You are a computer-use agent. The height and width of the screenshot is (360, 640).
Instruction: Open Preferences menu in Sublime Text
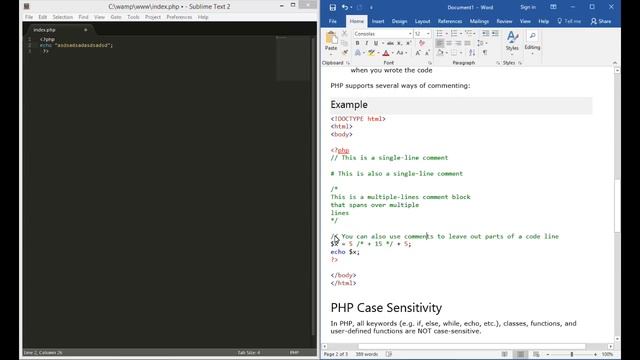click(179, 17)
